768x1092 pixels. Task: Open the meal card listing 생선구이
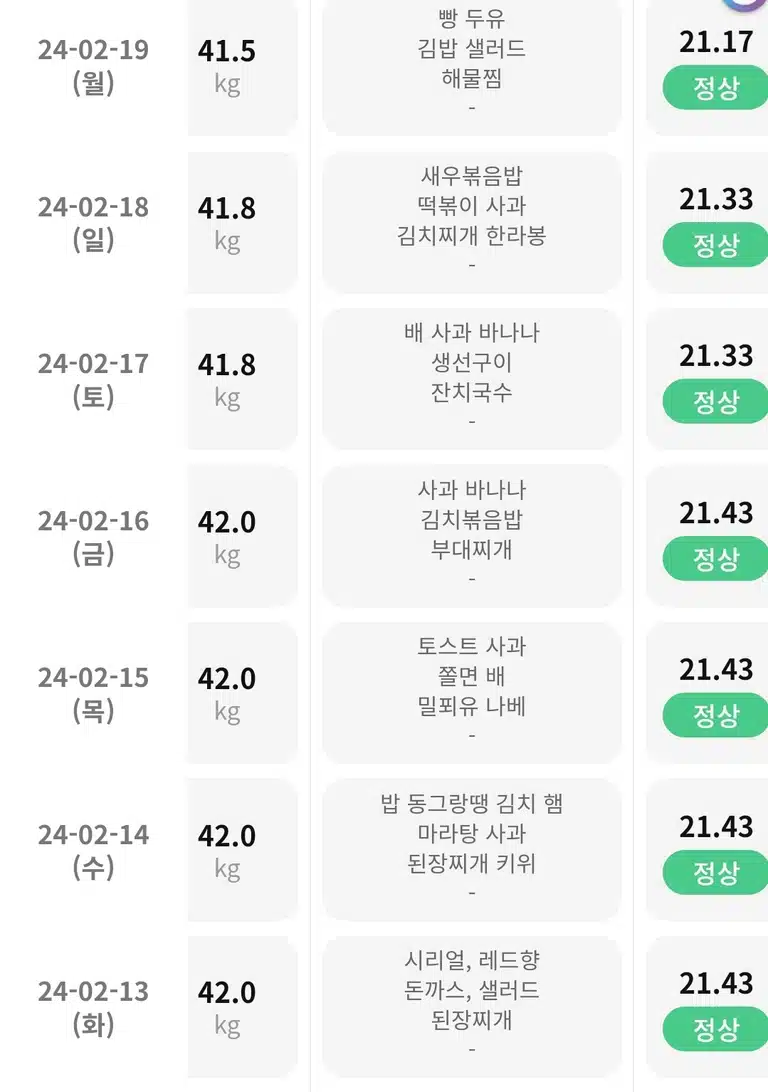(x=471, y=379)
